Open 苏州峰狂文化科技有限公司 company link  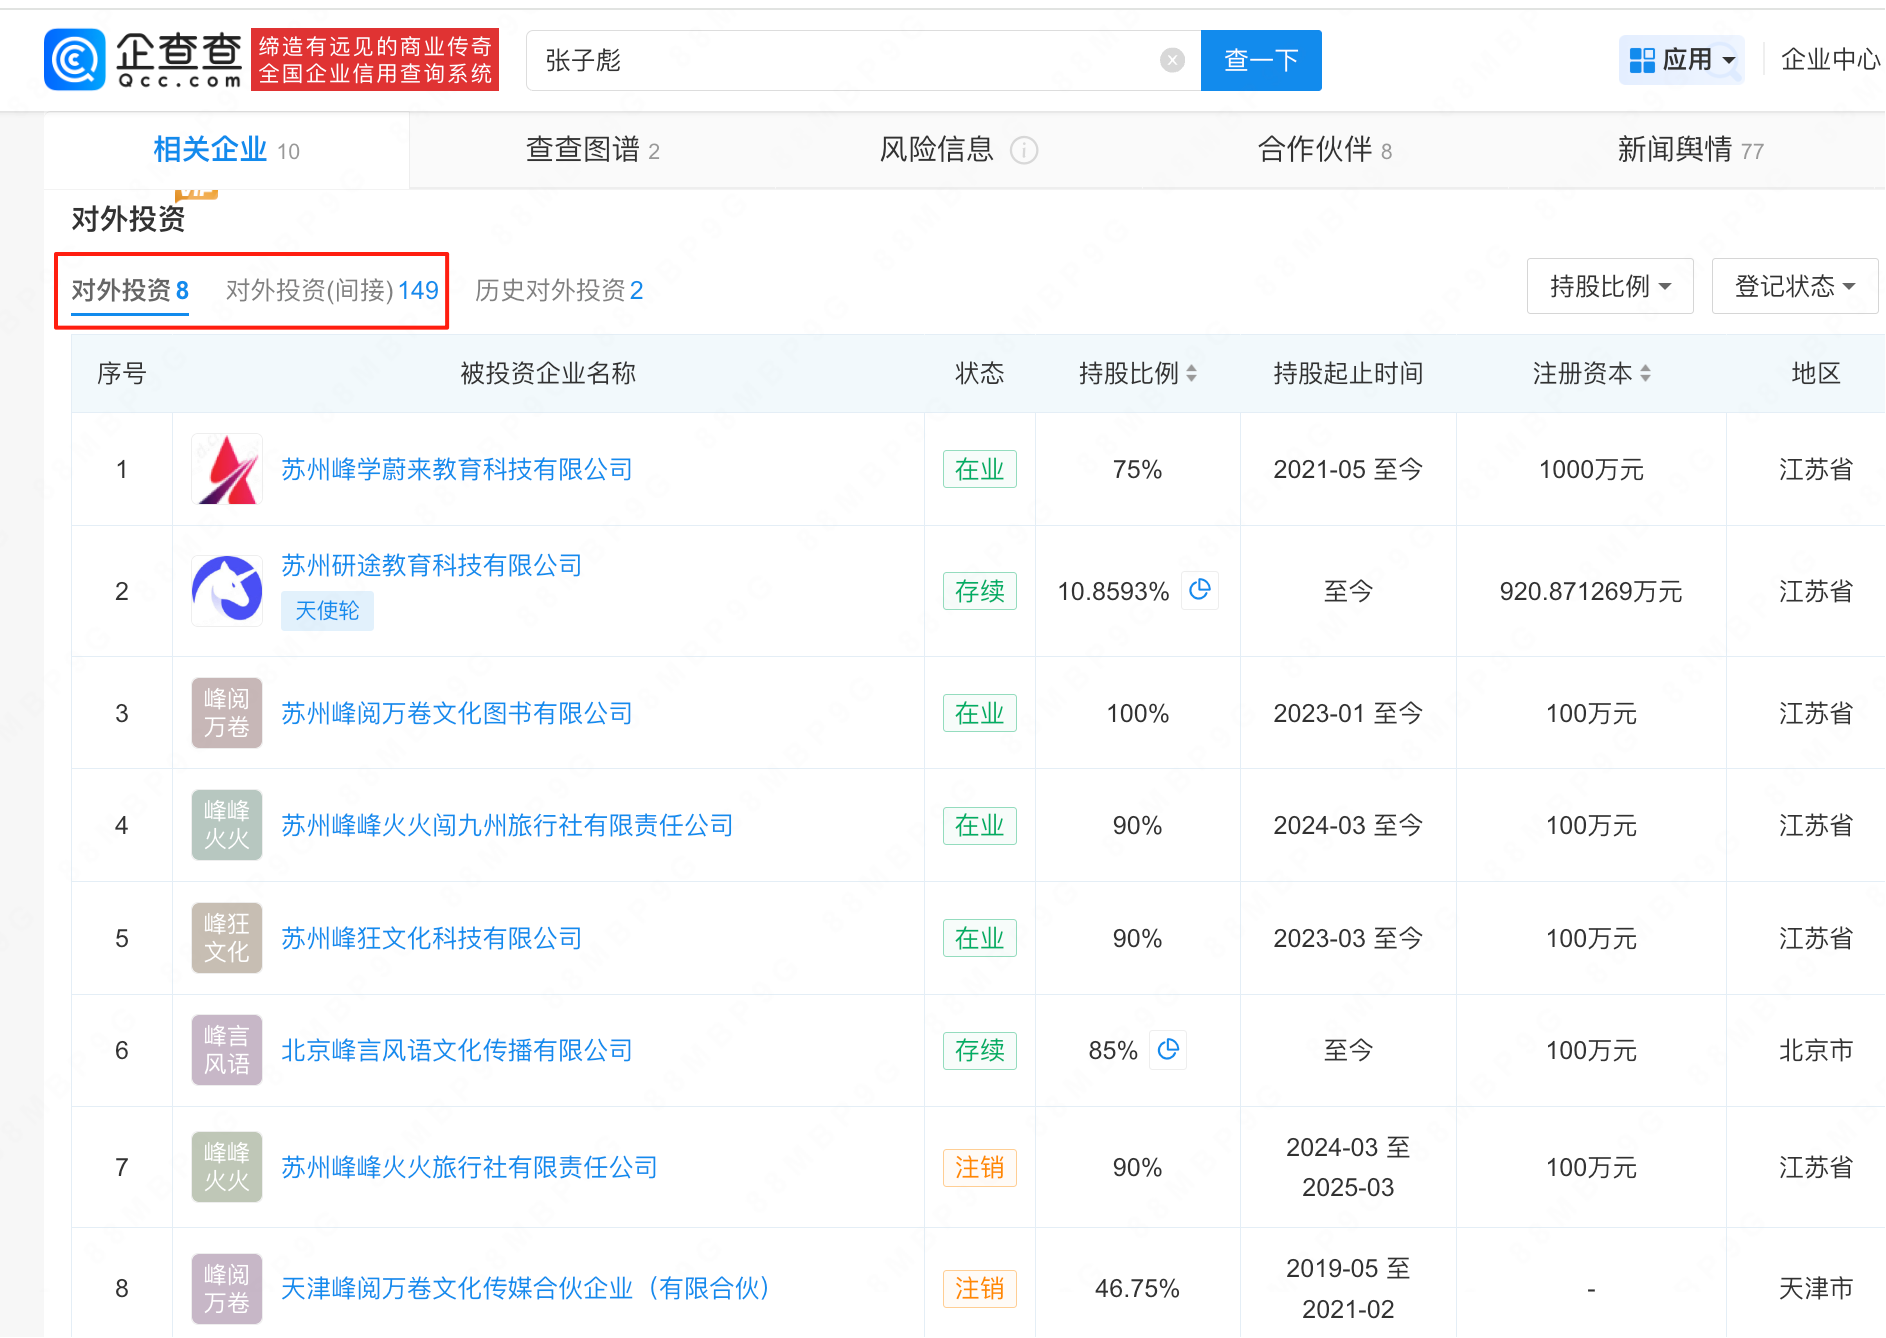click(432, 938)
